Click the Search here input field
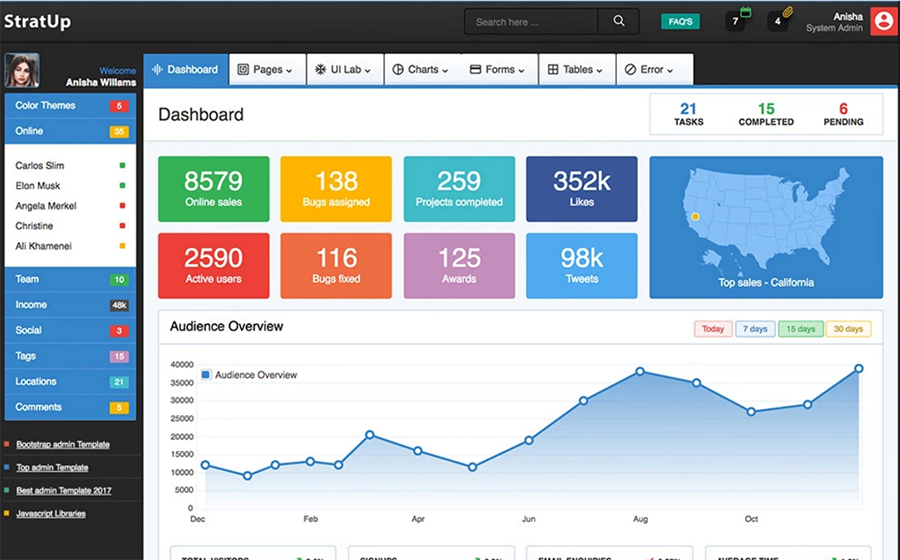 [x=531, y=21]
